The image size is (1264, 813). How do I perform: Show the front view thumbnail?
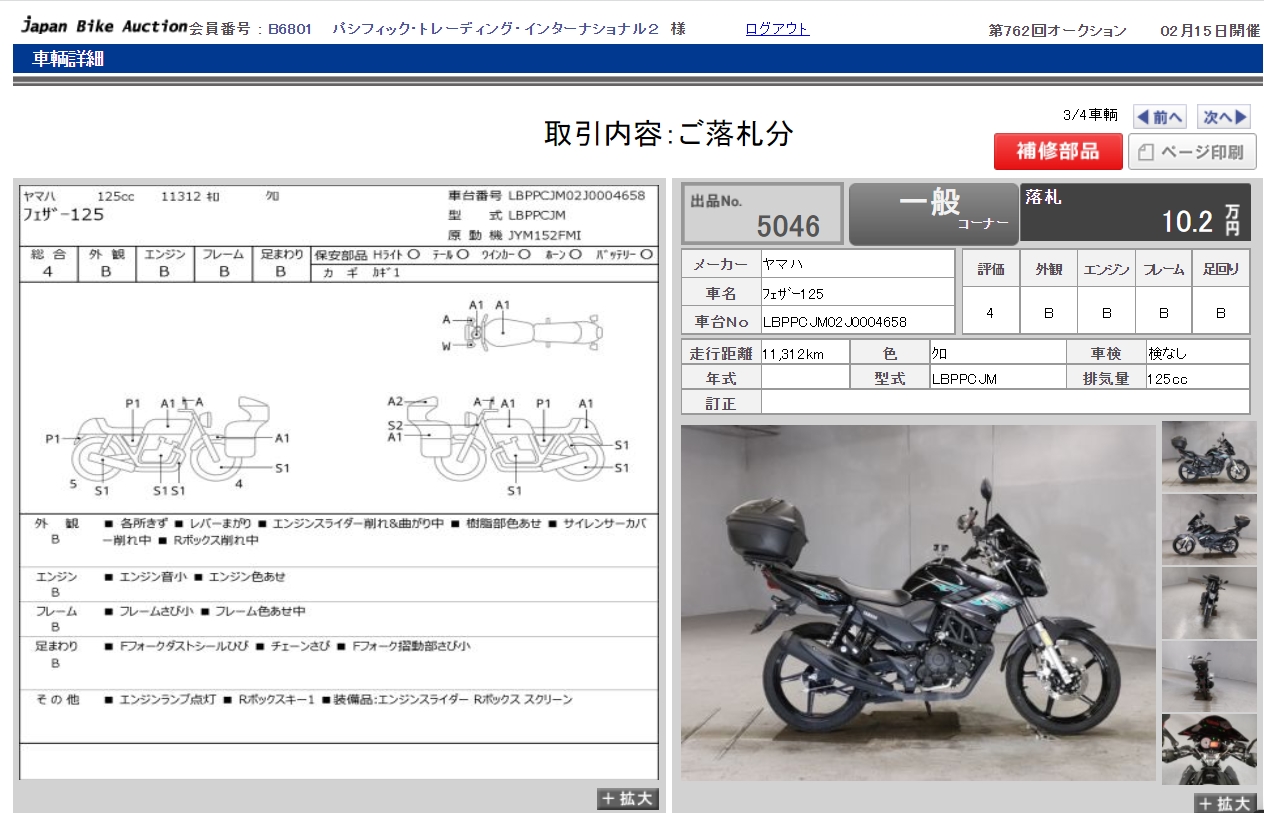click(1209, 602)
